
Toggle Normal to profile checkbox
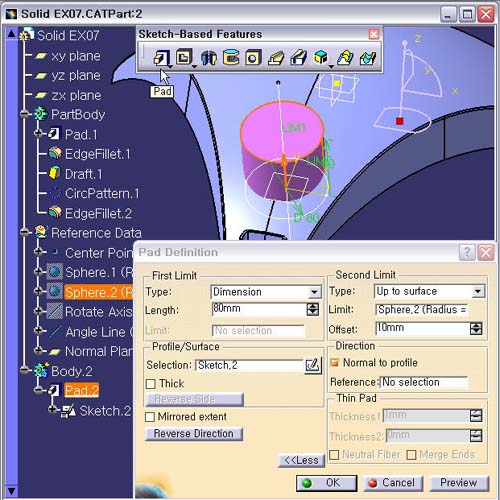(x=334, y=362)
